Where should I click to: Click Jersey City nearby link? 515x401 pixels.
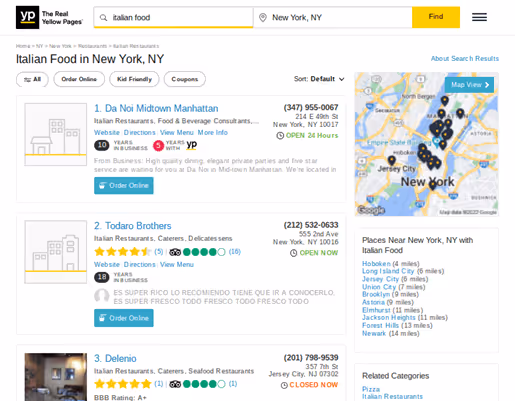click(x=380, y=279)
